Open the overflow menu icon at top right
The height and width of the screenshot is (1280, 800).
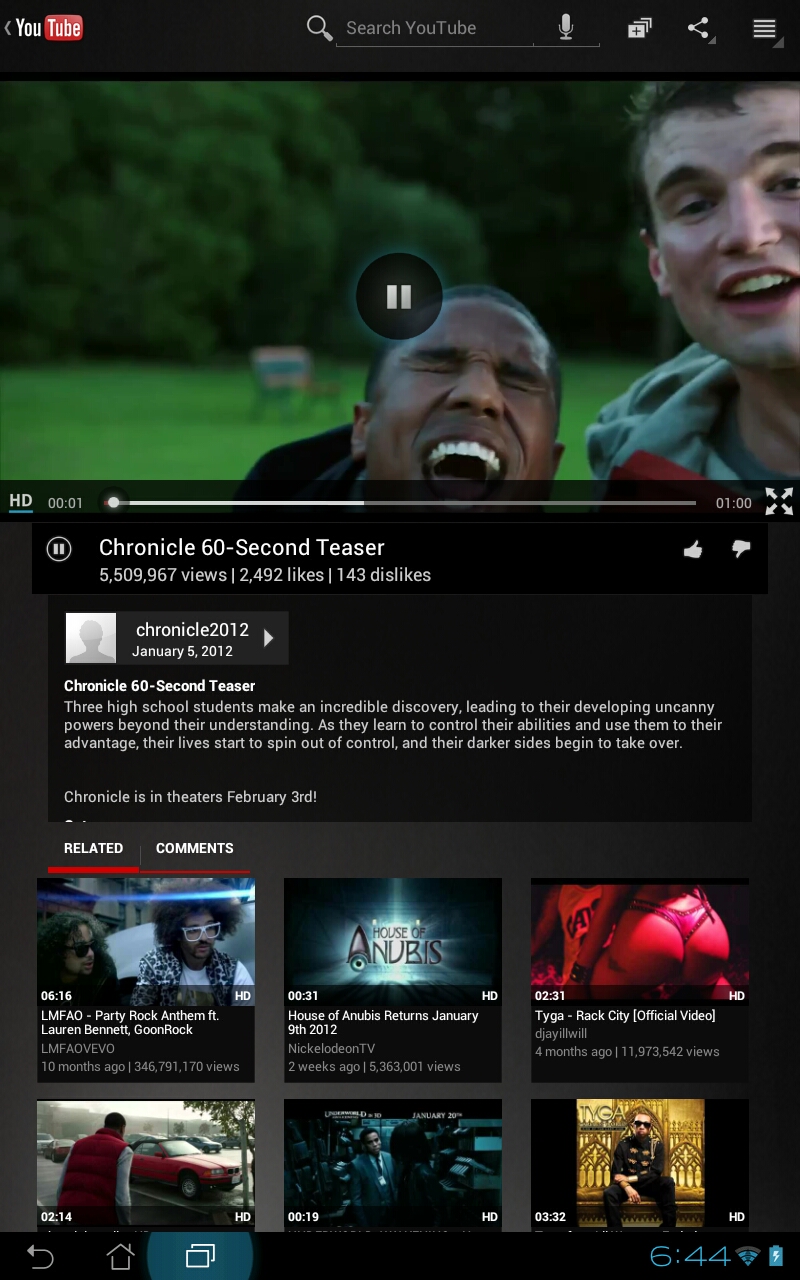pyautogui.click(x=764, y=29)
